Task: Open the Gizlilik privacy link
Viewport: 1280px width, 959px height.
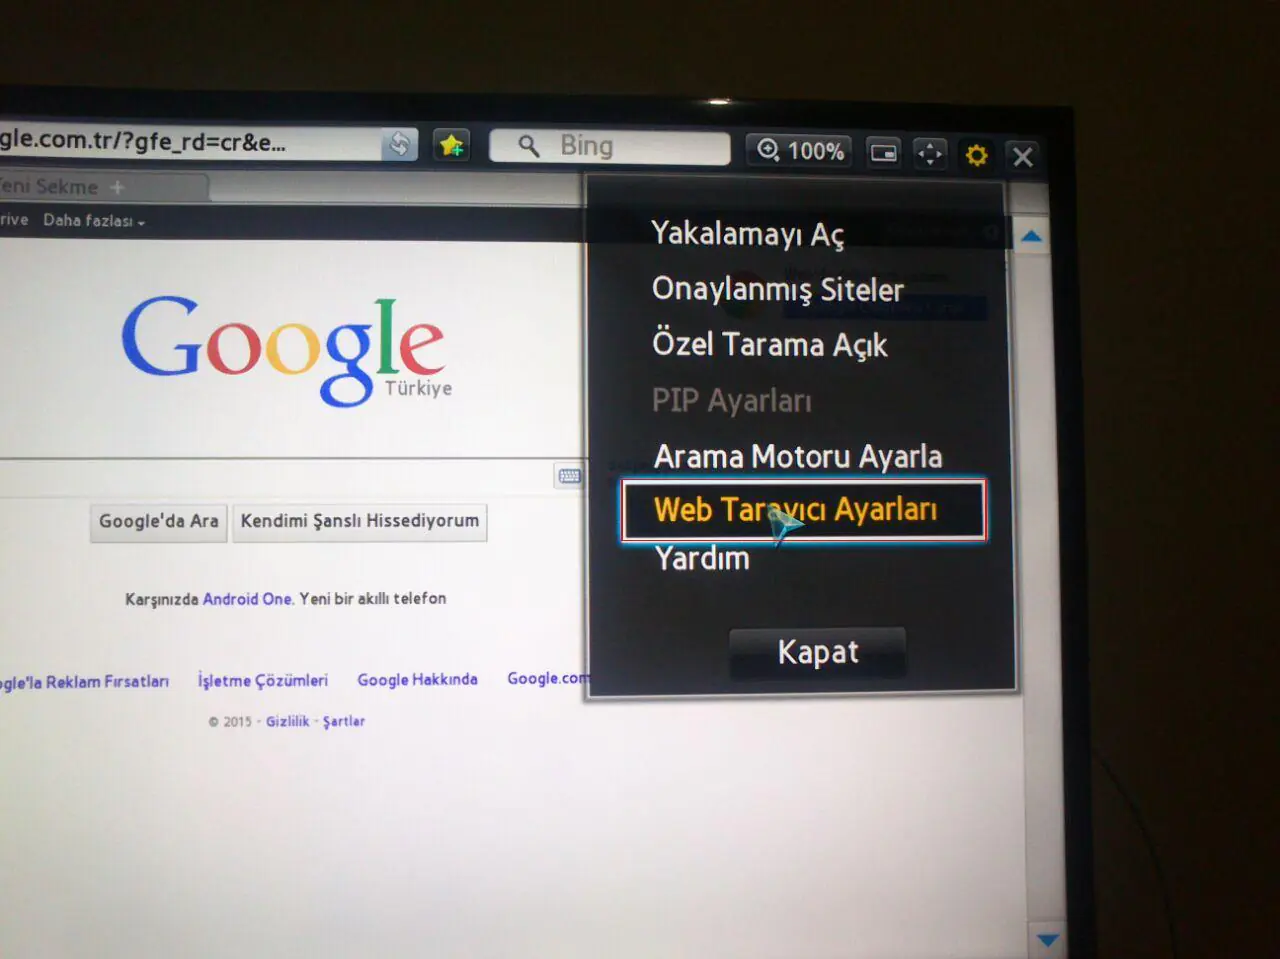Action: [x=288, y=721]
